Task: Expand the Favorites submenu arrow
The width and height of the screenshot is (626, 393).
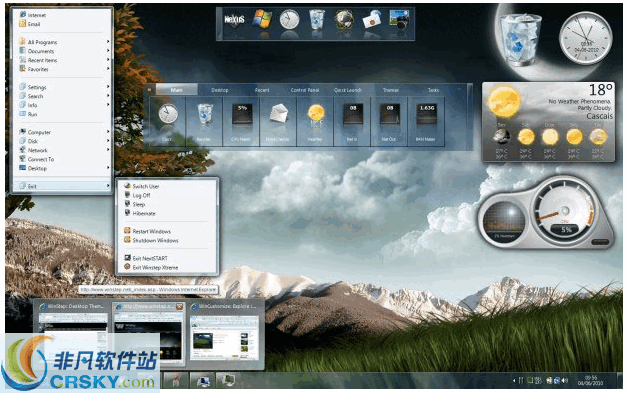Action: pos(108,69)
